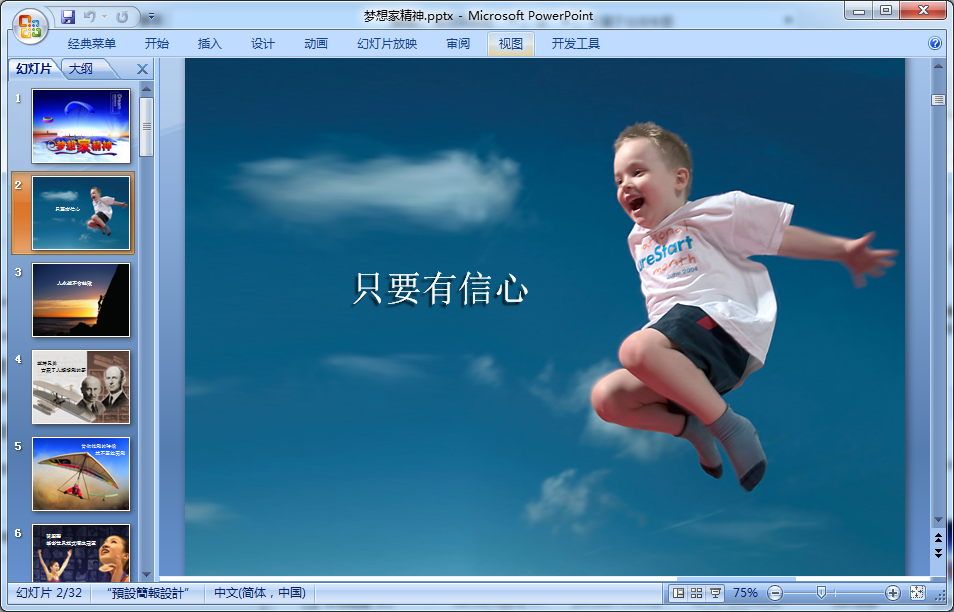This screenshot has width=954, height=612.
Task: Zoom in with the plus button
Action: pos(893,593)
